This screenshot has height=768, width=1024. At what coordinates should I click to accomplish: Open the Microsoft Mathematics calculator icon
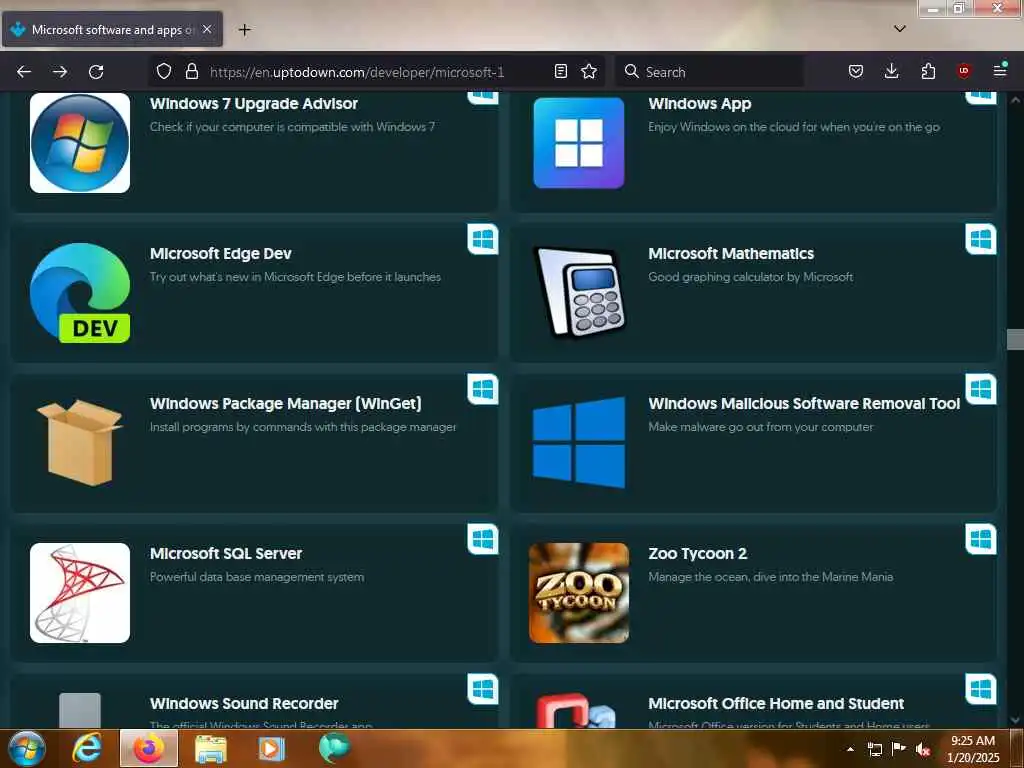pyautogui.click(x=579, y=293)
